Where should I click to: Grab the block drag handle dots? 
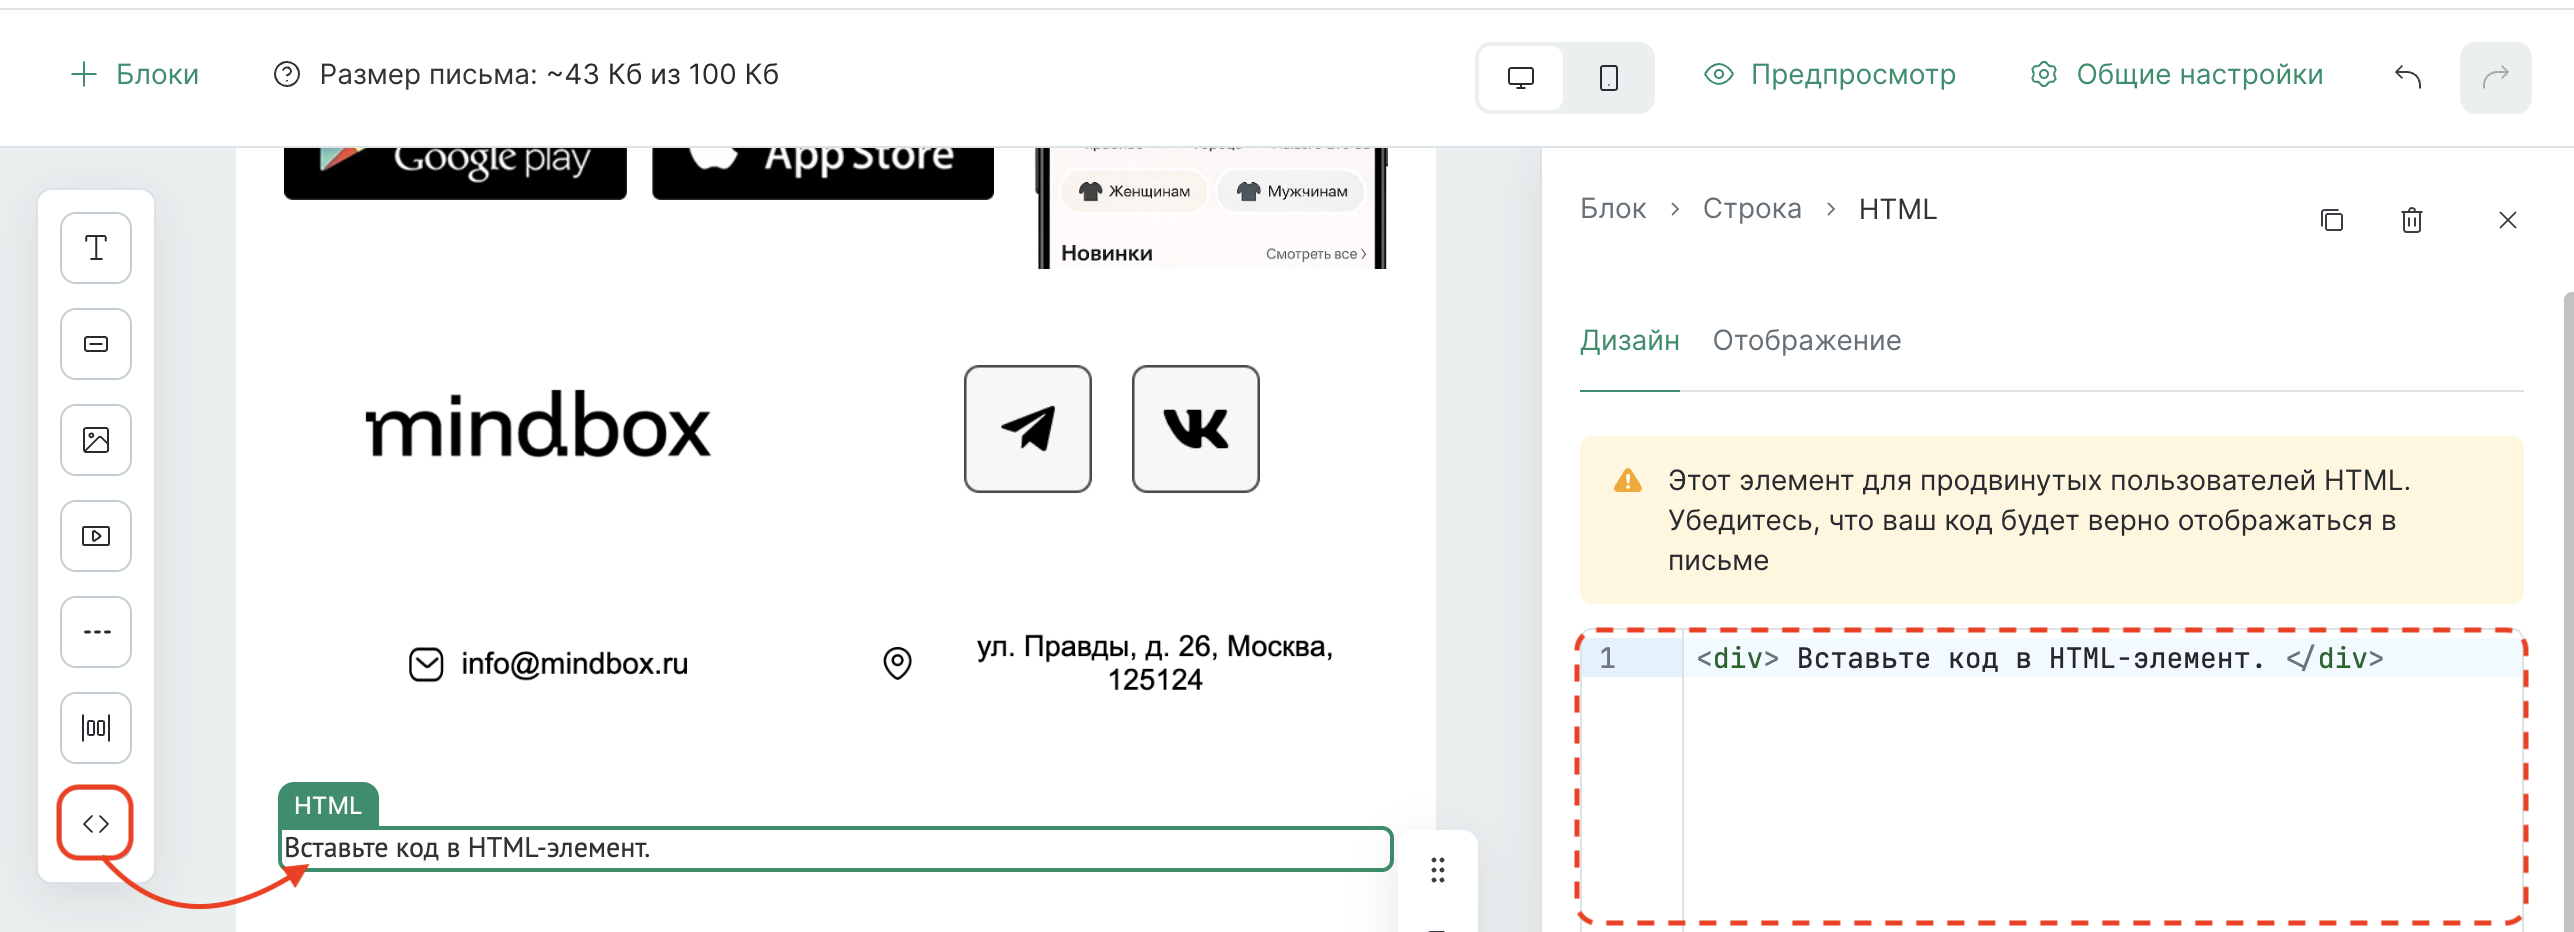coord(1438,870)
